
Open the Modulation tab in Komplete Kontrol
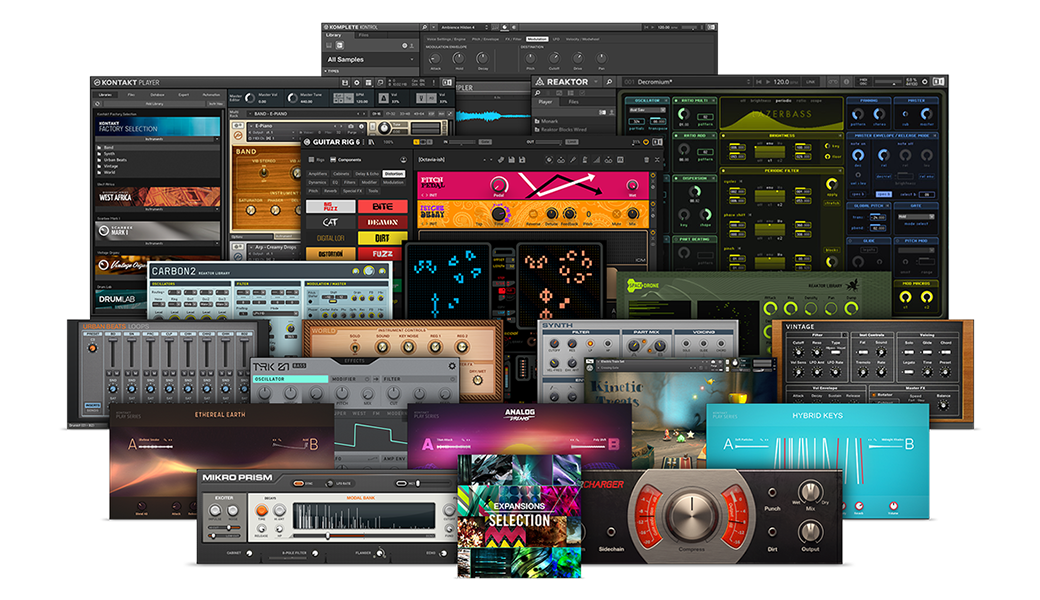click(x=537, y=39)
